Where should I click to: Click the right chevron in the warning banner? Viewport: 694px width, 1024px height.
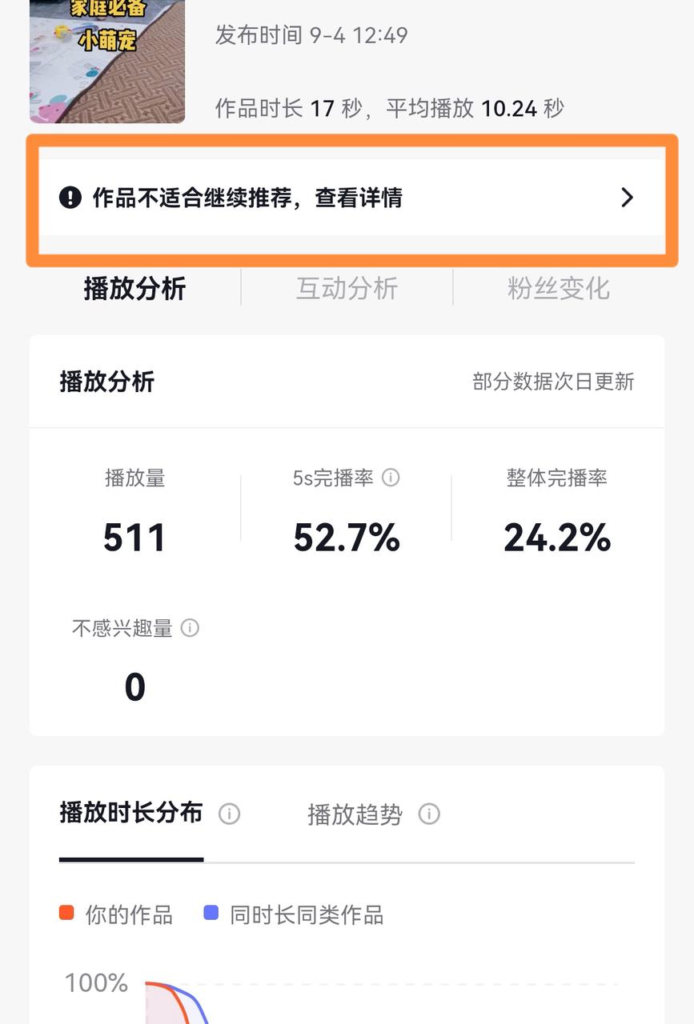[627, 197]
